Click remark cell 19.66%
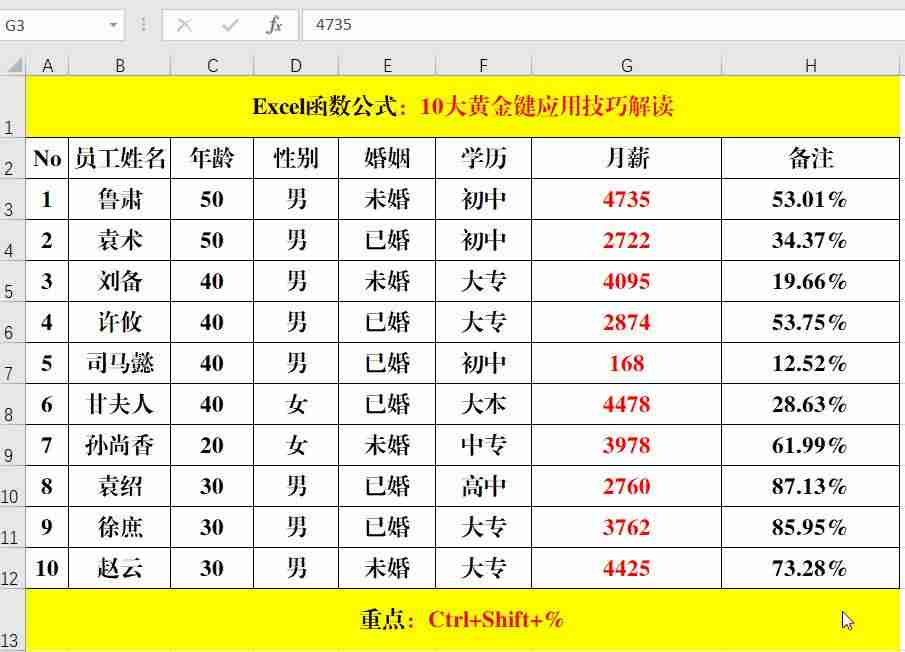The height and width of the screenshot is (652, 905). click(x=810, y=281)
